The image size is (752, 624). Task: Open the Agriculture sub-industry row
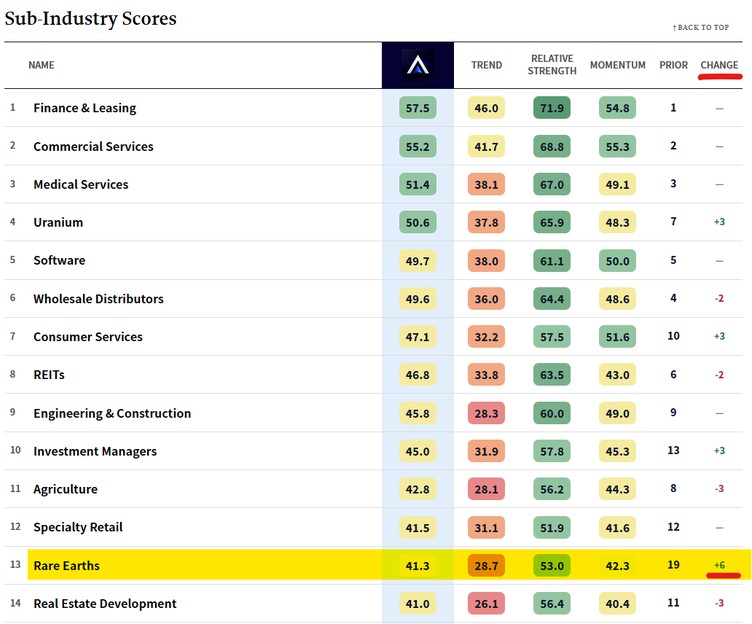[373, 489]
